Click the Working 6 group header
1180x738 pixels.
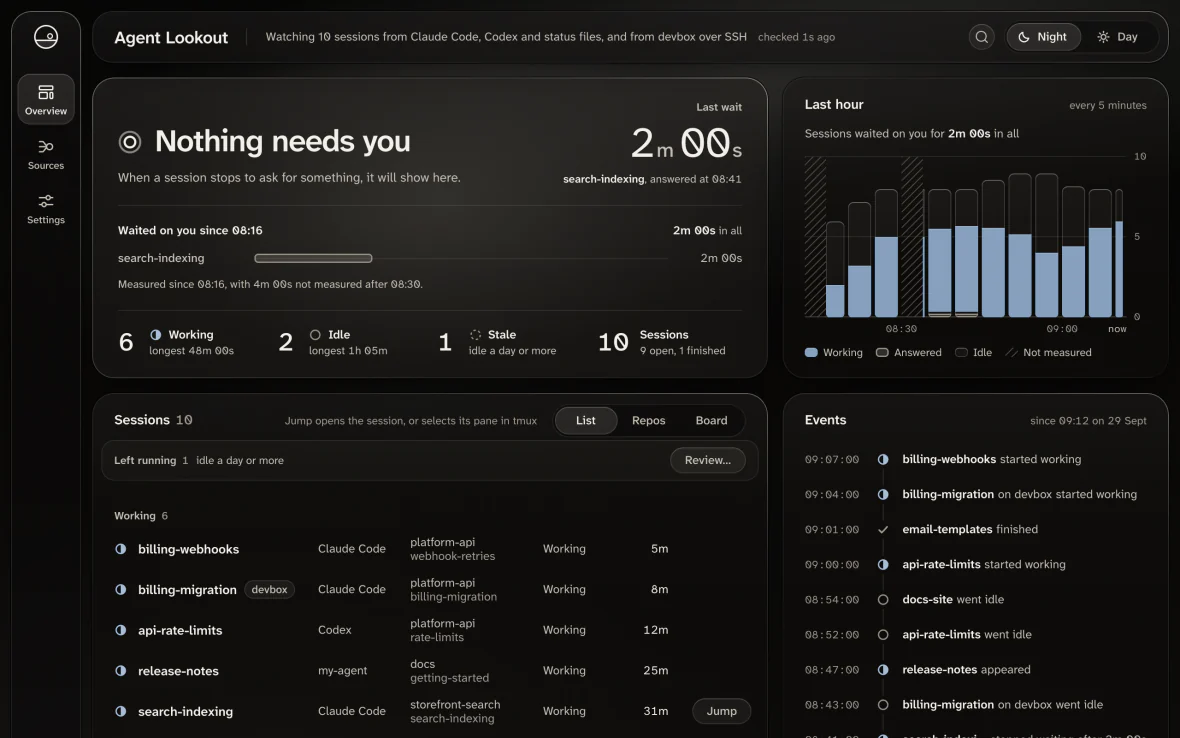141,515
